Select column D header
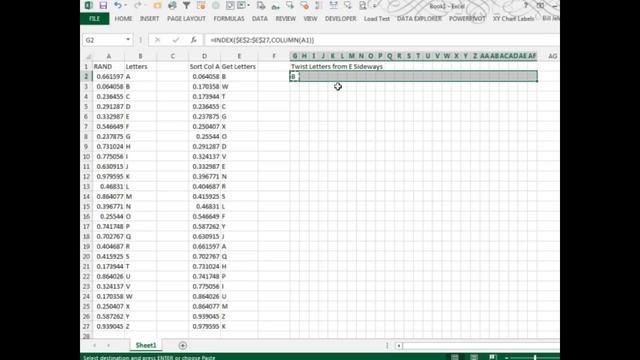640x360 pixels. pos(204,56)
